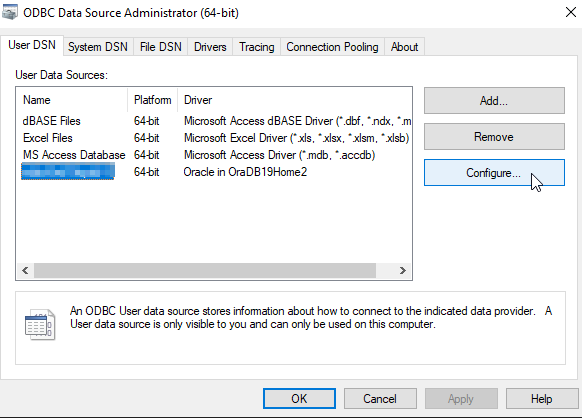Click the Remove button
The height and width of the screenshot is (418, 582).
click(494, 137)
